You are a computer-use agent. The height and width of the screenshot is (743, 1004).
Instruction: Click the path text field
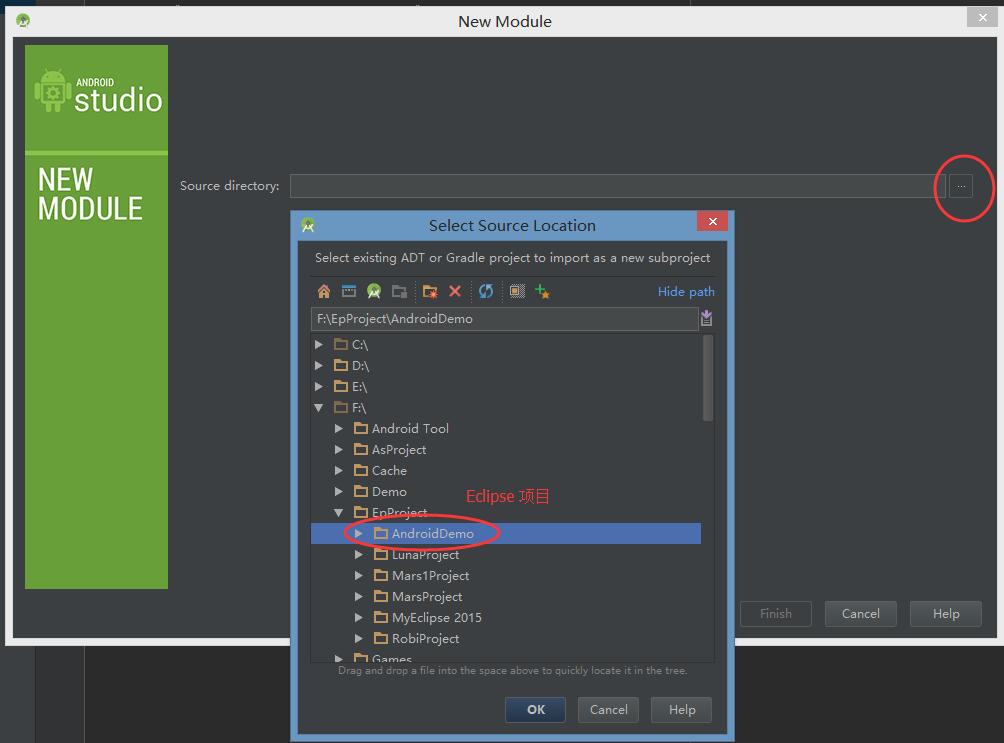[505, 318]
